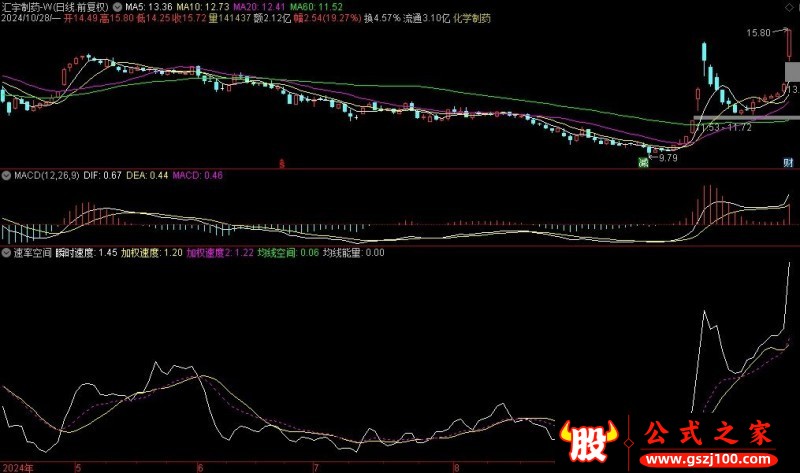This screenshot has height=473, width=800.
Task: Click the red marker below the candlestick chart
Action: (x=283, y=161)
